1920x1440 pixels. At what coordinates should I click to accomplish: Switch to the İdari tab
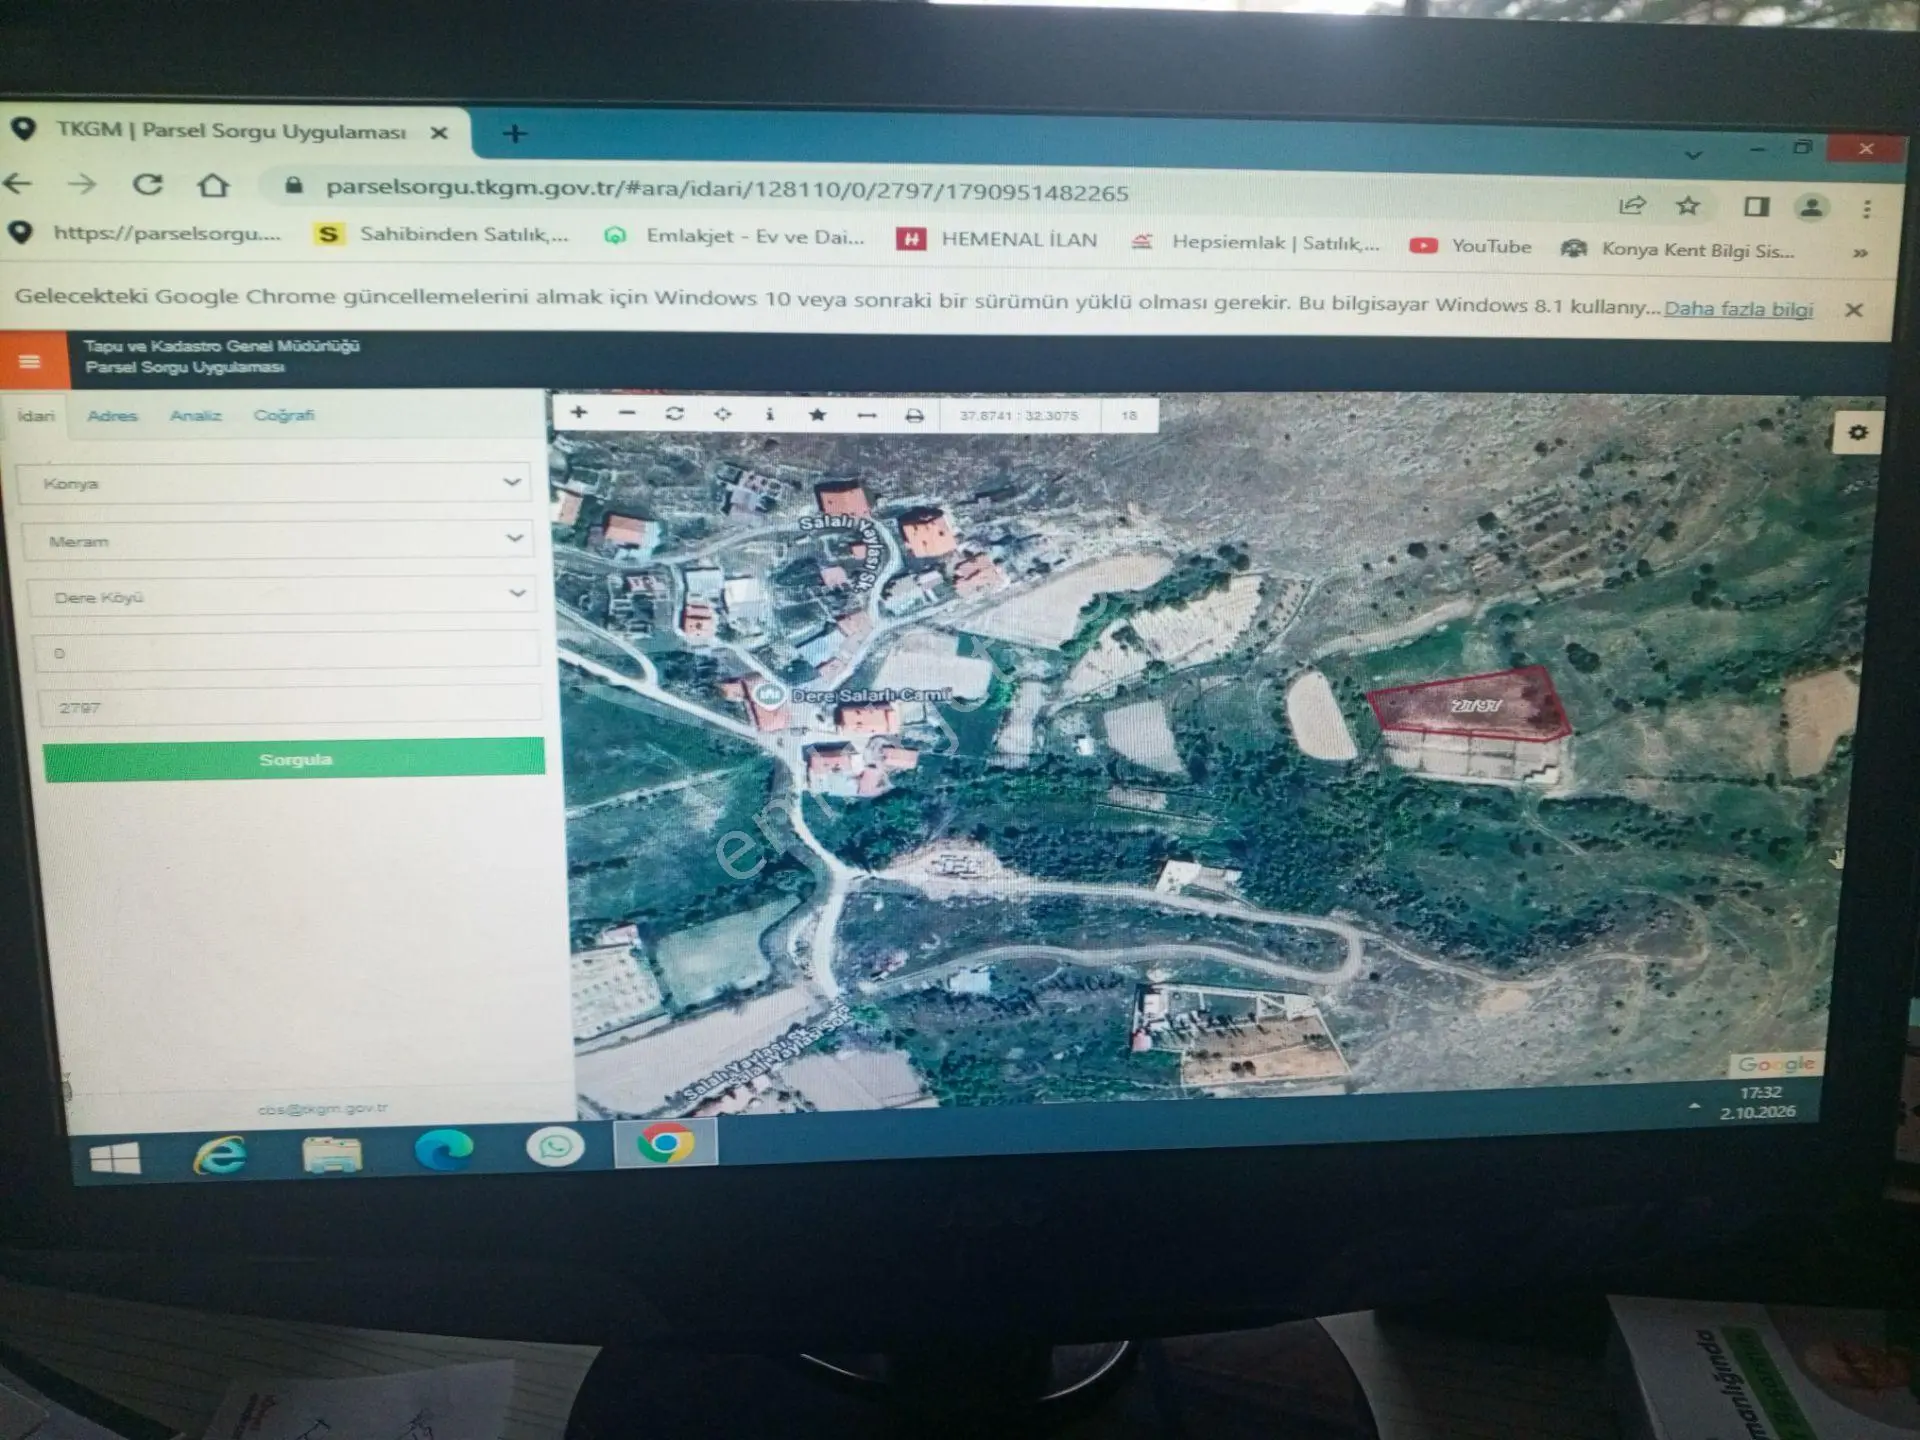(x=36, y=415)
